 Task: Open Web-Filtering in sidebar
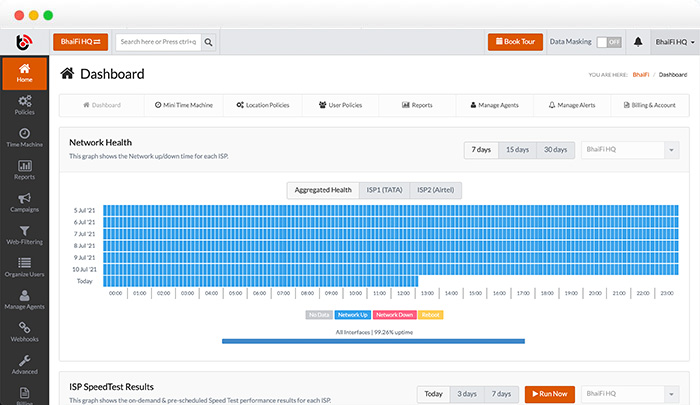[x=25, y=236]
